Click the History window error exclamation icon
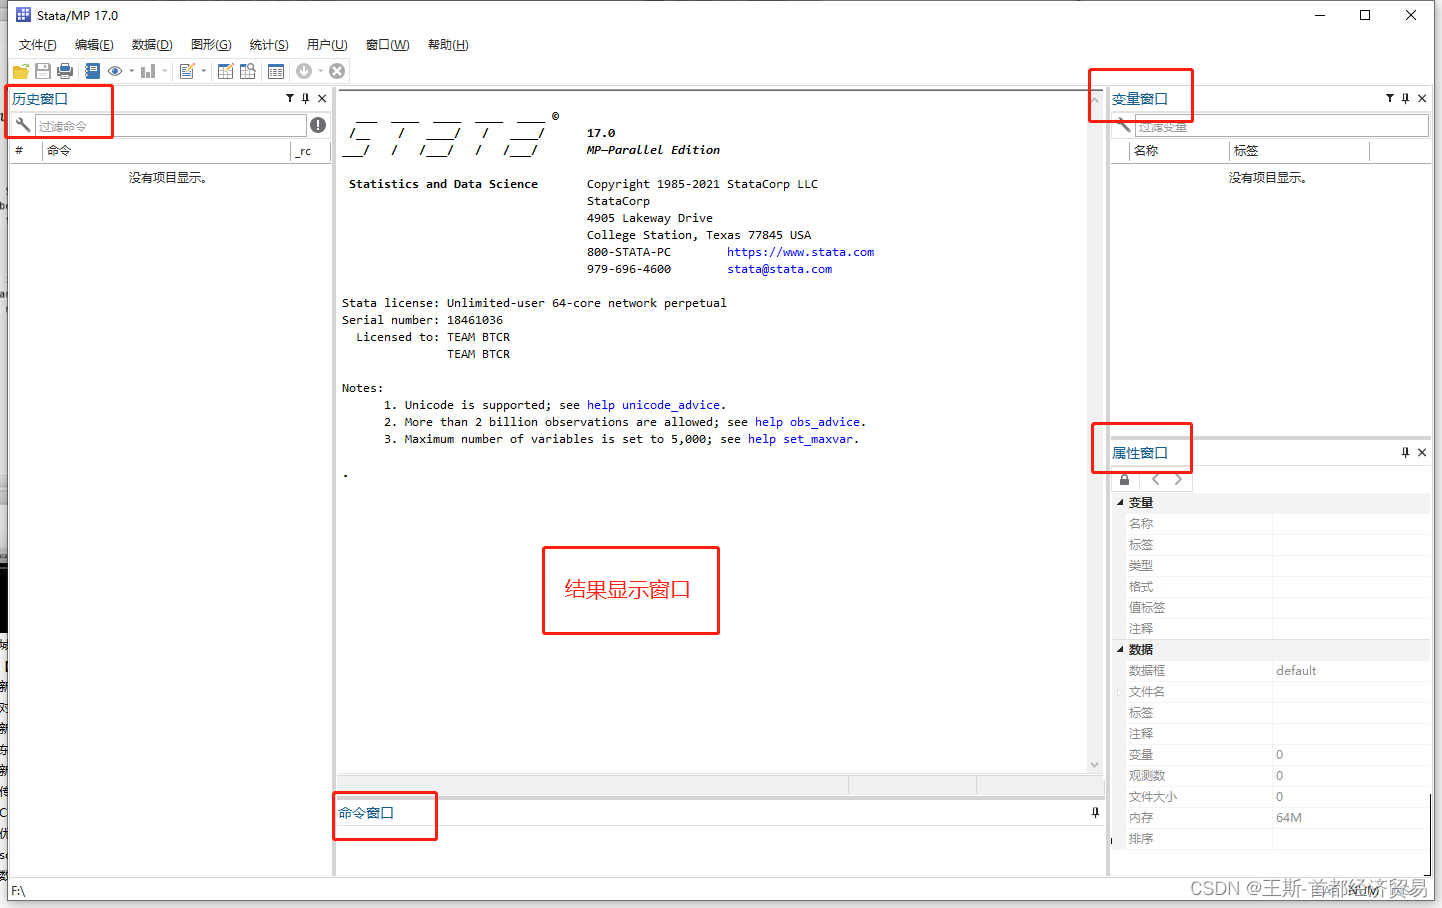1442x908 pixels. tap(318, 125)
